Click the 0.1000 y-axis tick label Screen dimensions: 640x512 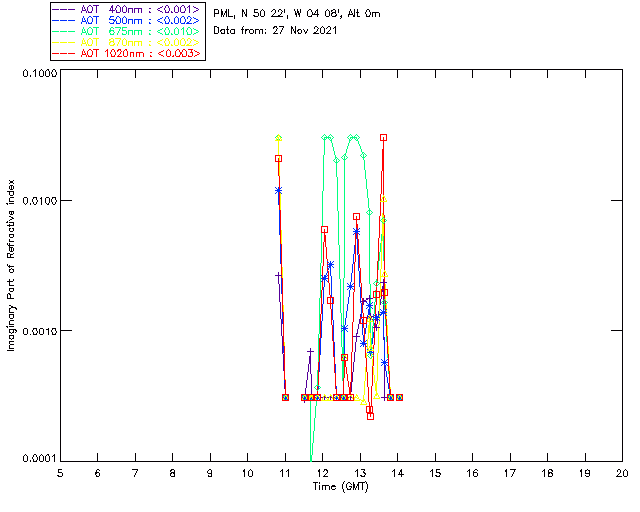pos(36,75)
